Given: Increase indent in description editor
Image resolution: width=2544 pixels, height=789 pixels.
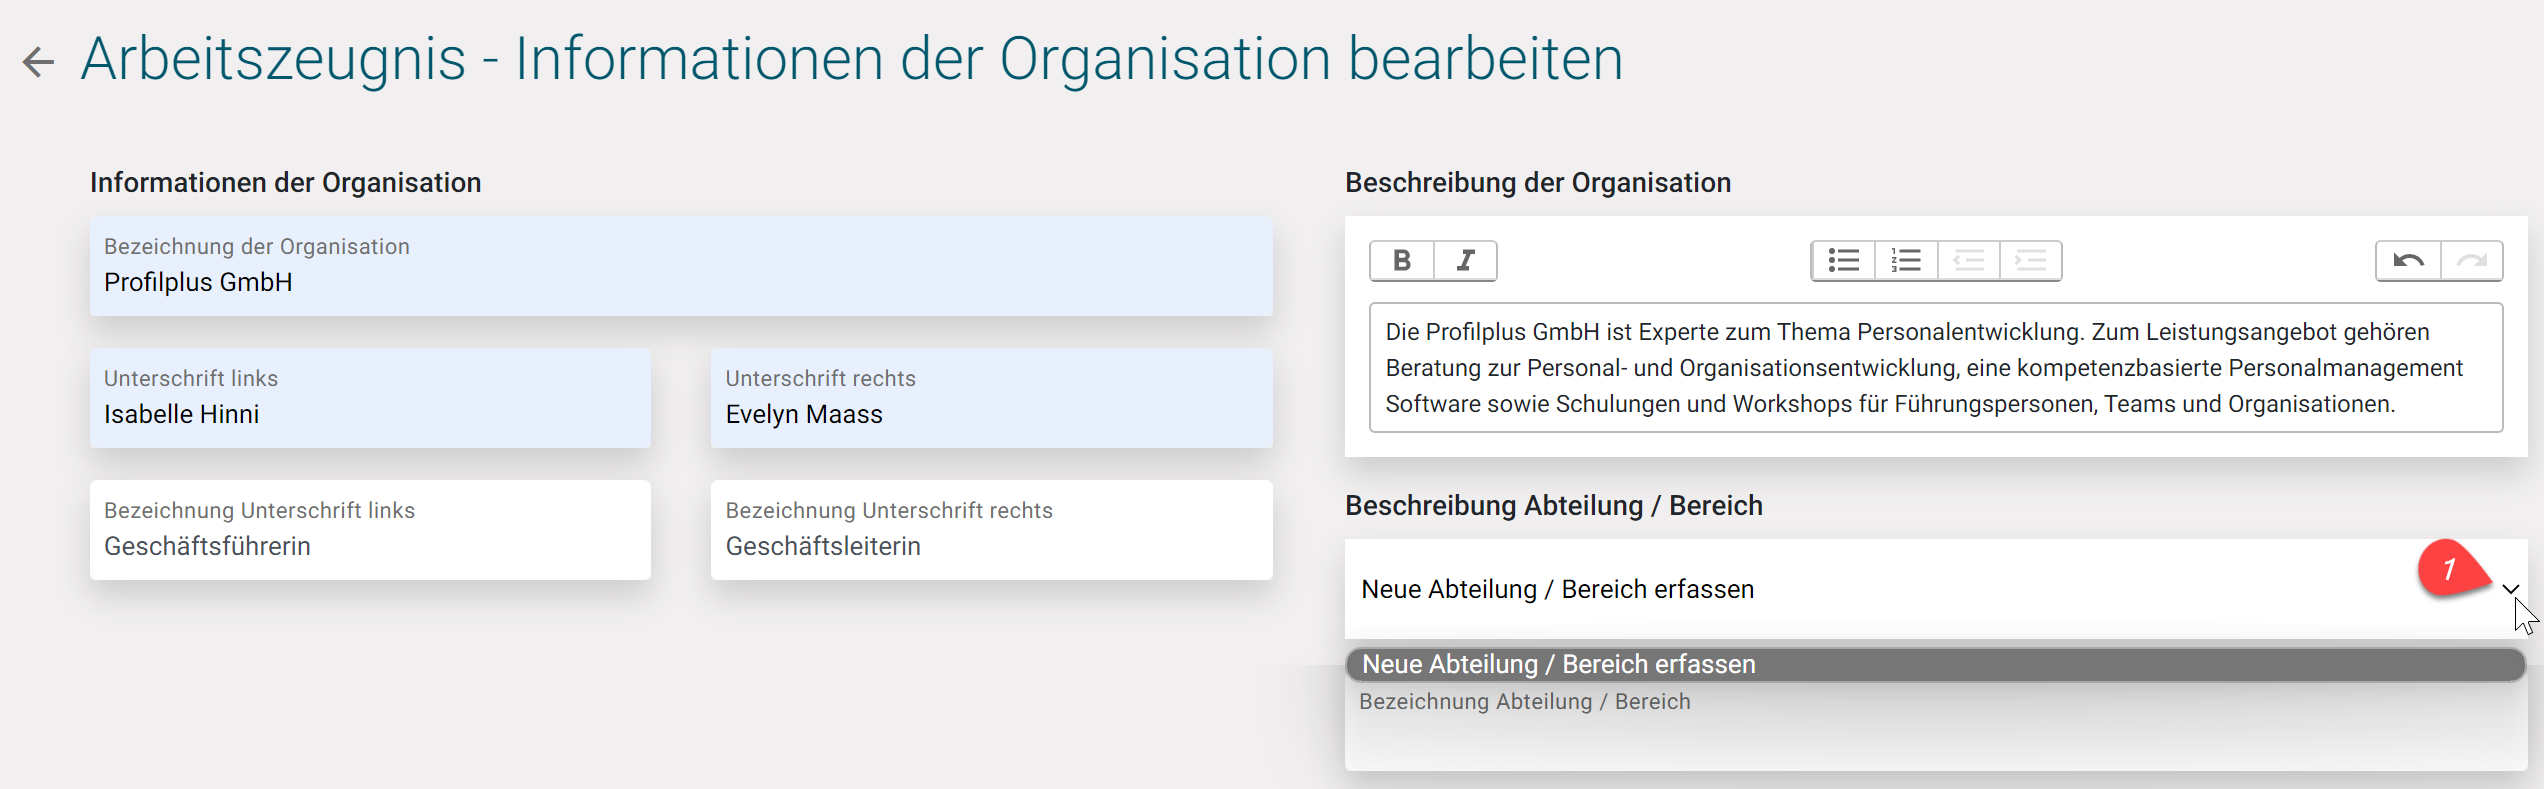Looking at the screenshot, I should (x=2030, y=261).
